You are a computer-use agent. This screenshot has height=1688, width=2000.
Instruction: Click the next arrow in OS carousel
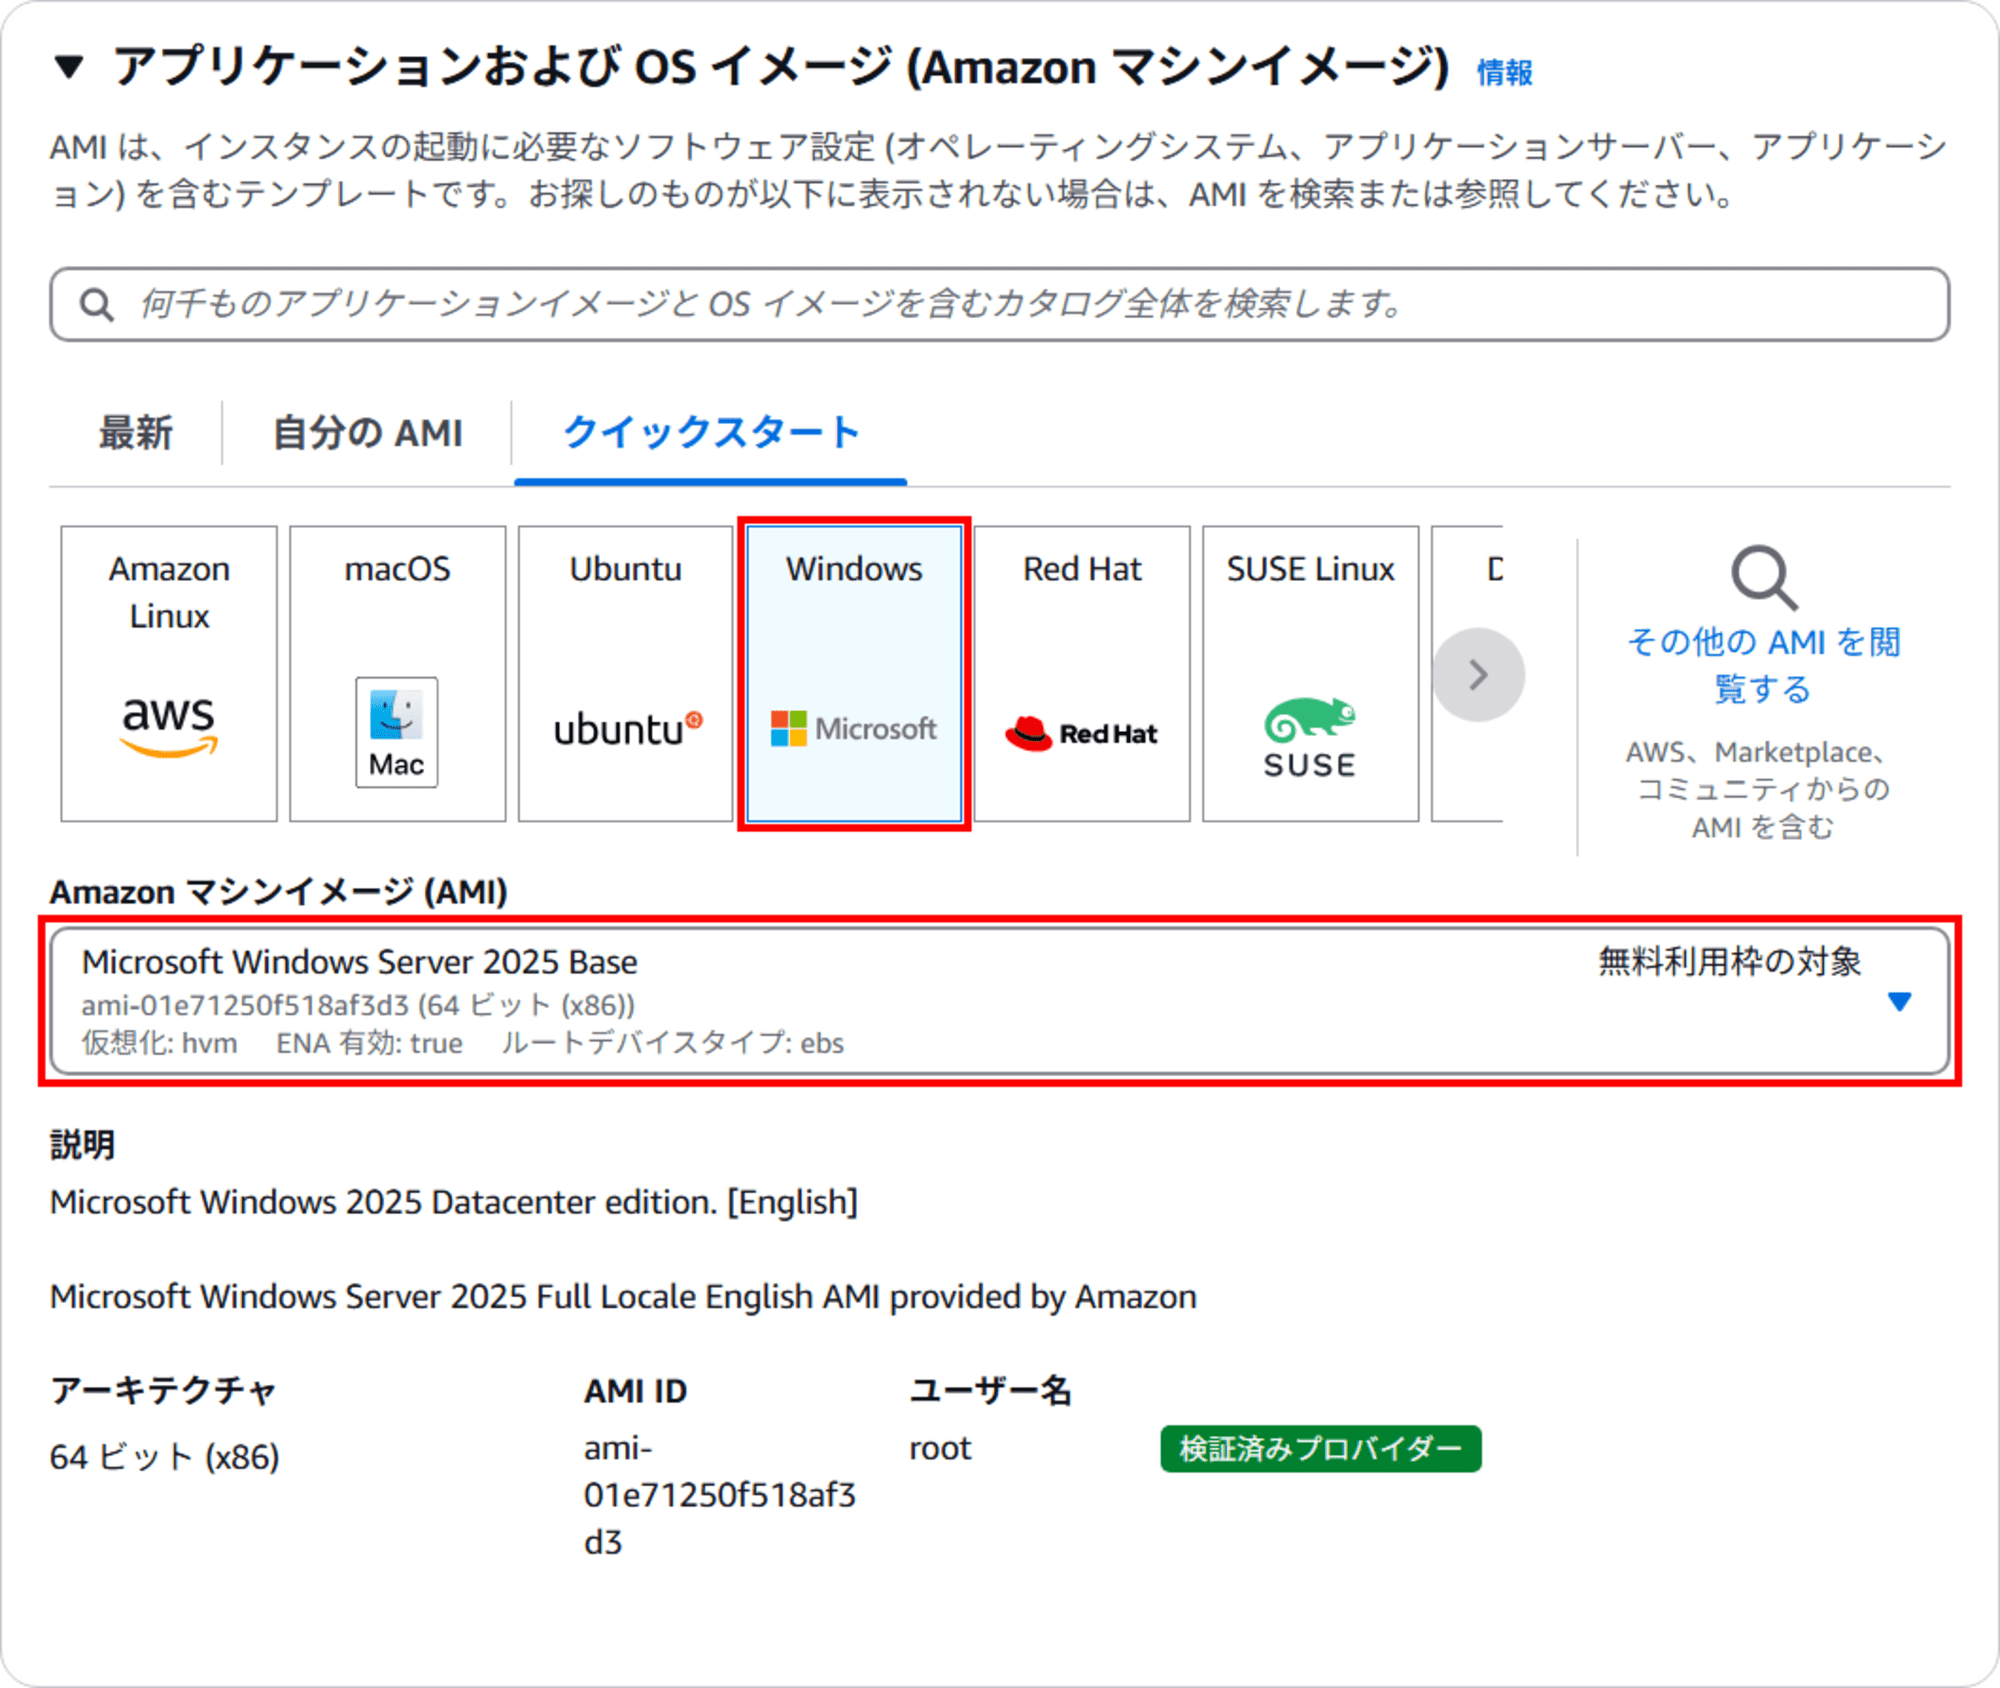click(1478, 675)
